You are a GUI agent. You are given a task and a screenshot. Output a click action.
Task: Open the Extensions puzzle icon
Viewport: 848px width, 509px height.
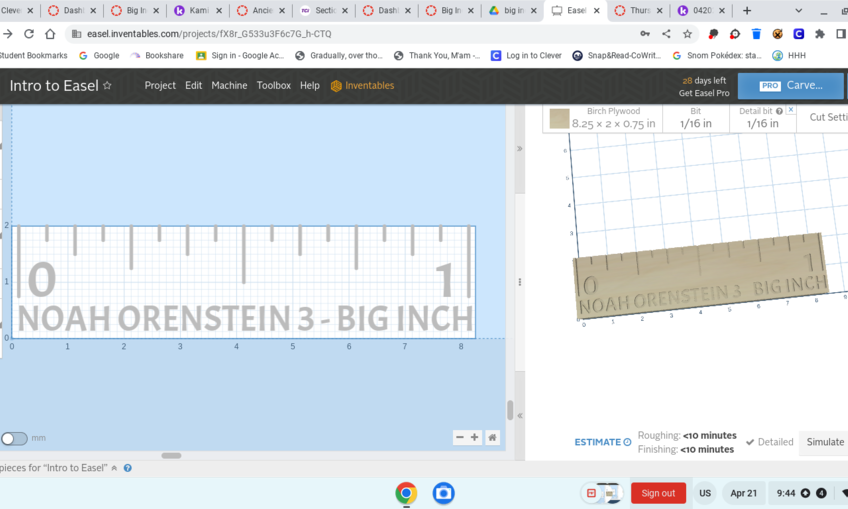[x=820, y=34]
